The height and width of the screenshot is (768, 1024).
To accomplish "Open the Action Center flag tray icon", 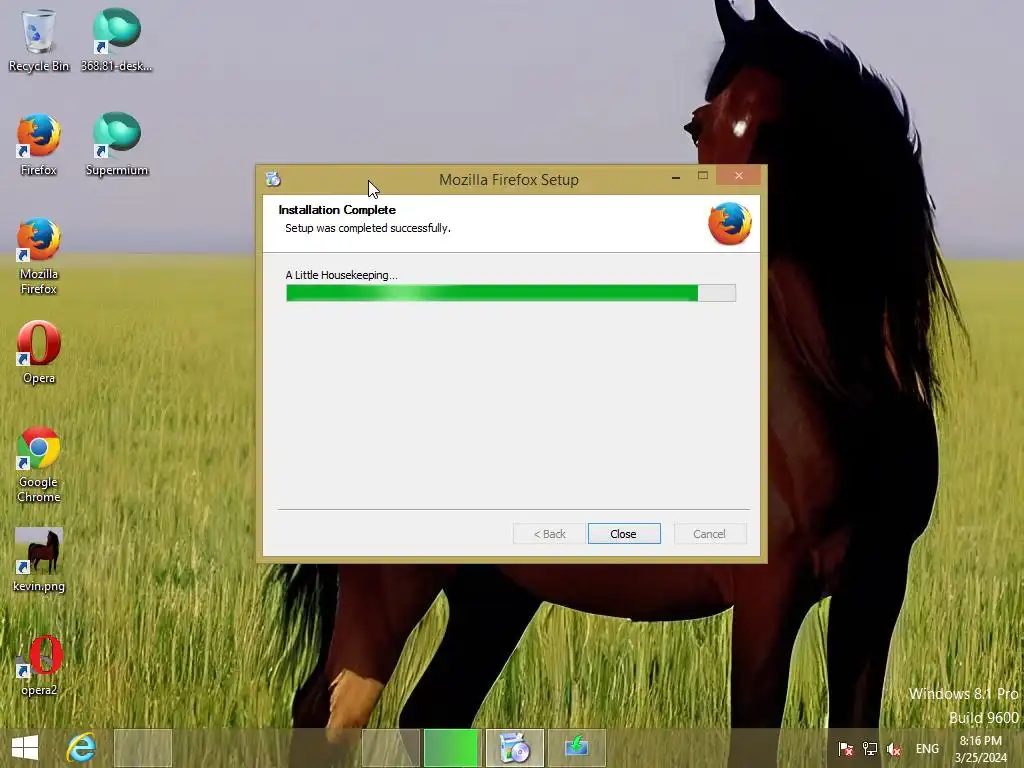I will [846, 749].
